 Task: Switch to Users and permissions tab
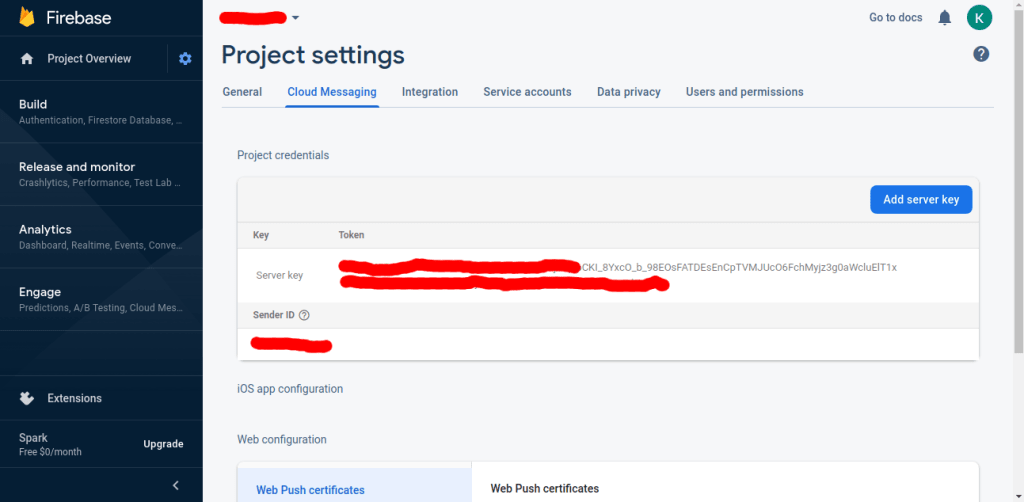[744, 92]
